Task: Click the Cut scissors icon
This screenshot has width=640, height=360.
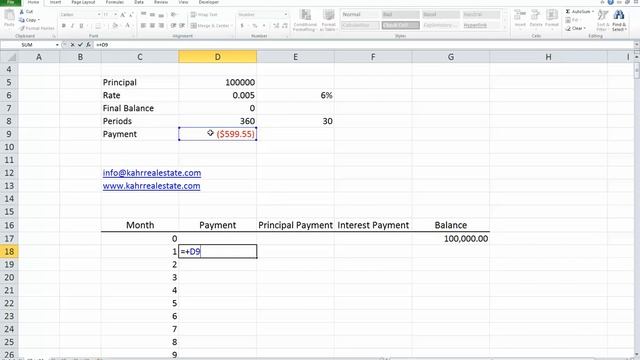Action: [x=21, y=12]
